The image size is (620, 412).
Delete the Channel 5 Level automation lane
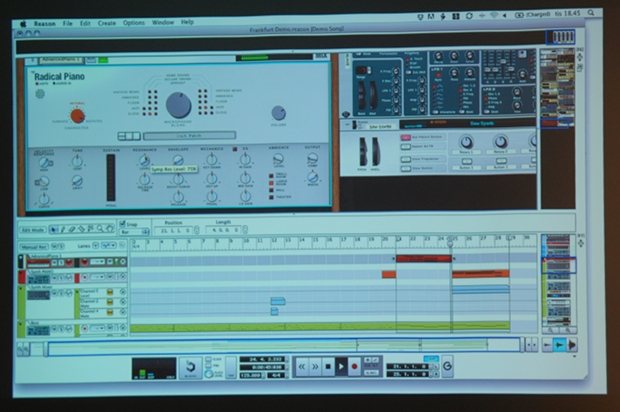click(123, 292)
